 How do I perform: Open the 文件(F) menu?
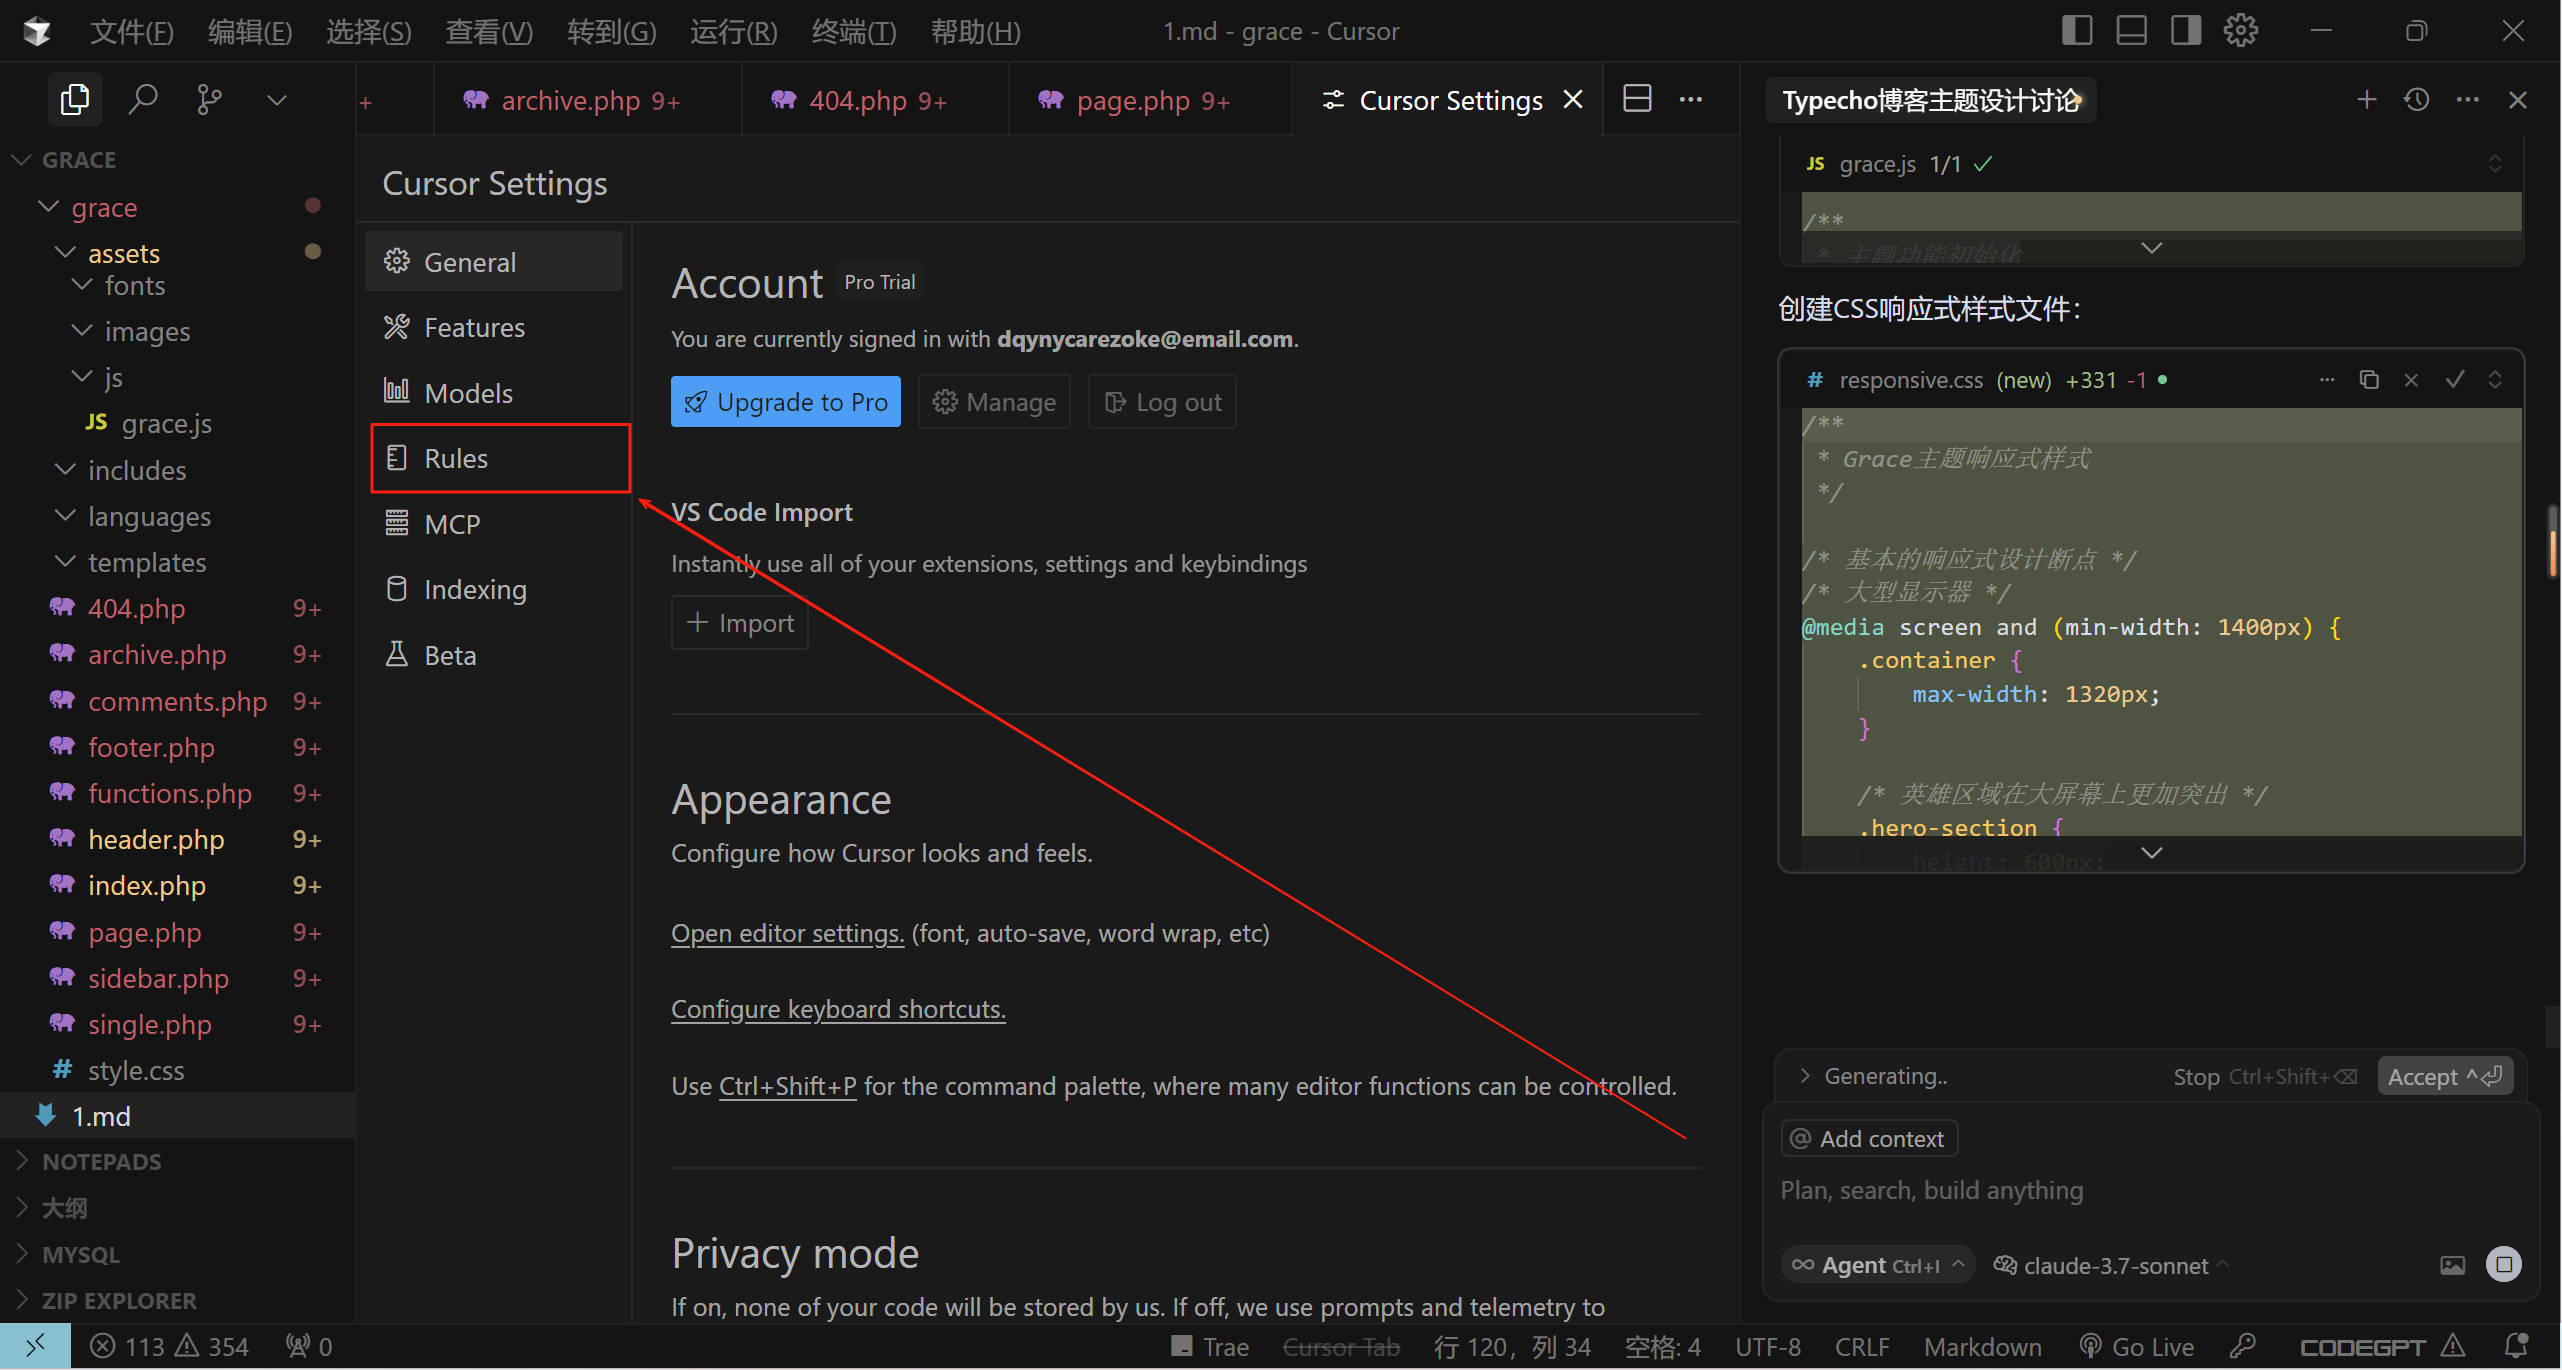click(x=132, y=31)
